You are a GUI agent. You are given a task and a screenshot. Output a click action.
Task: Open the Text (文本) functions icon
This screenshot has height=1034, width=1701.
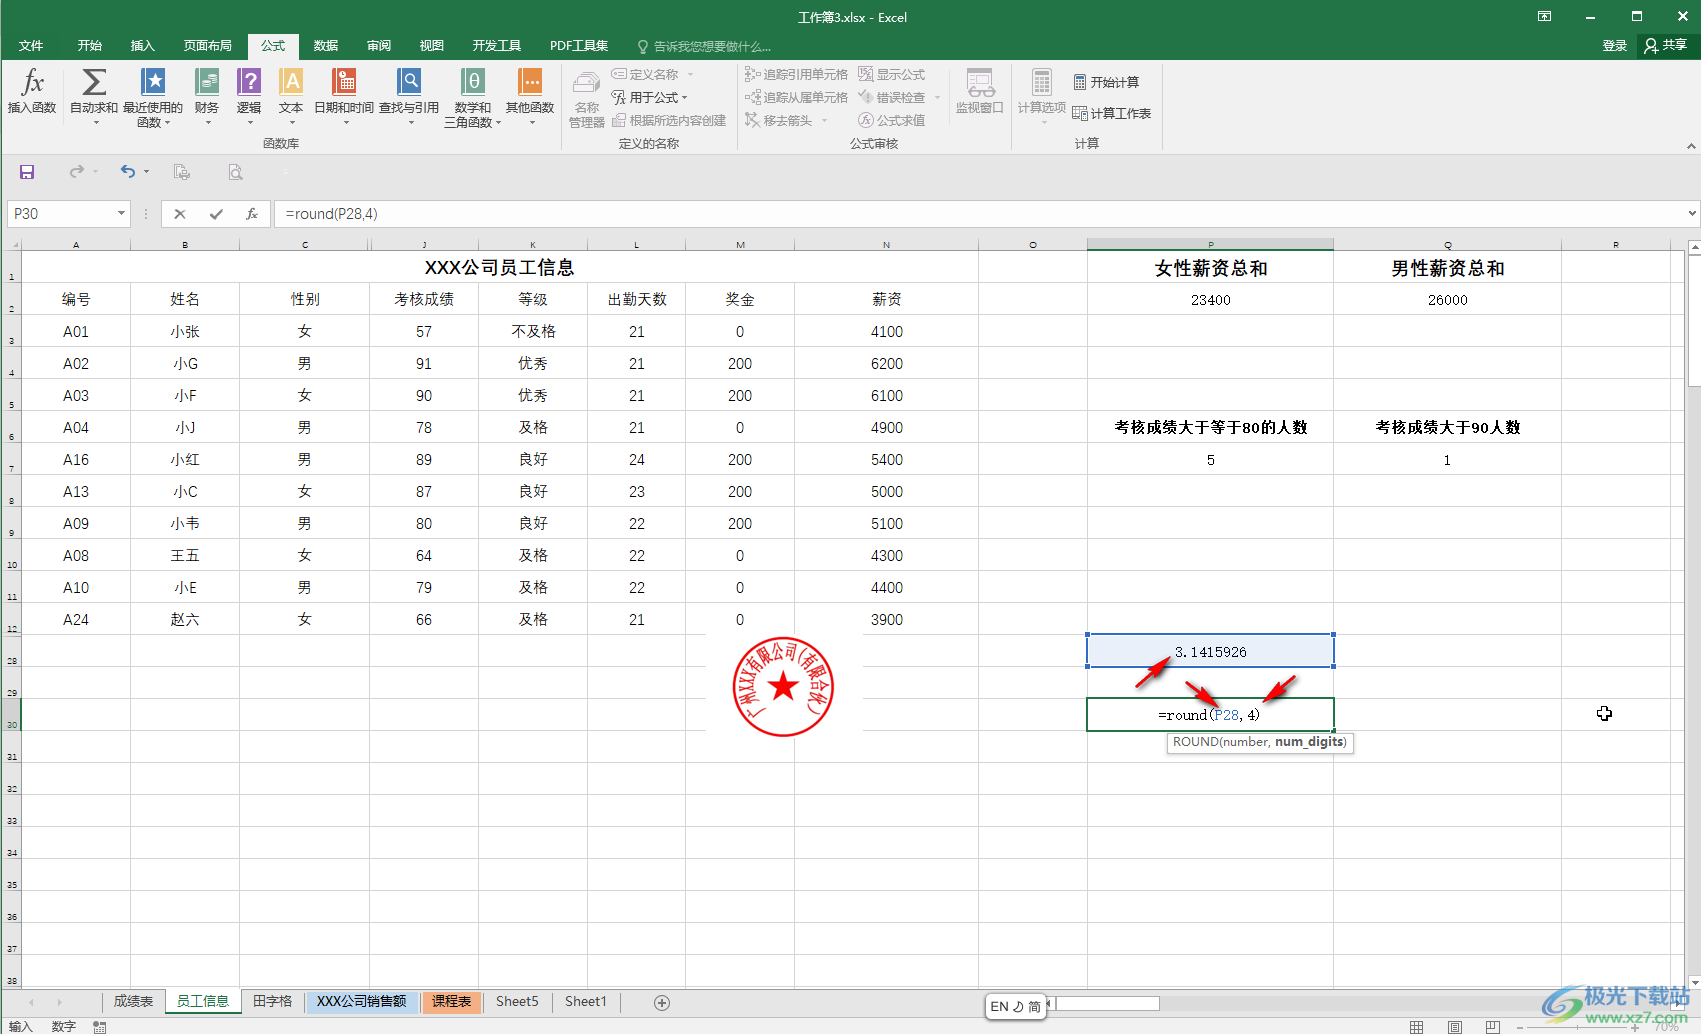pos(291,96)
